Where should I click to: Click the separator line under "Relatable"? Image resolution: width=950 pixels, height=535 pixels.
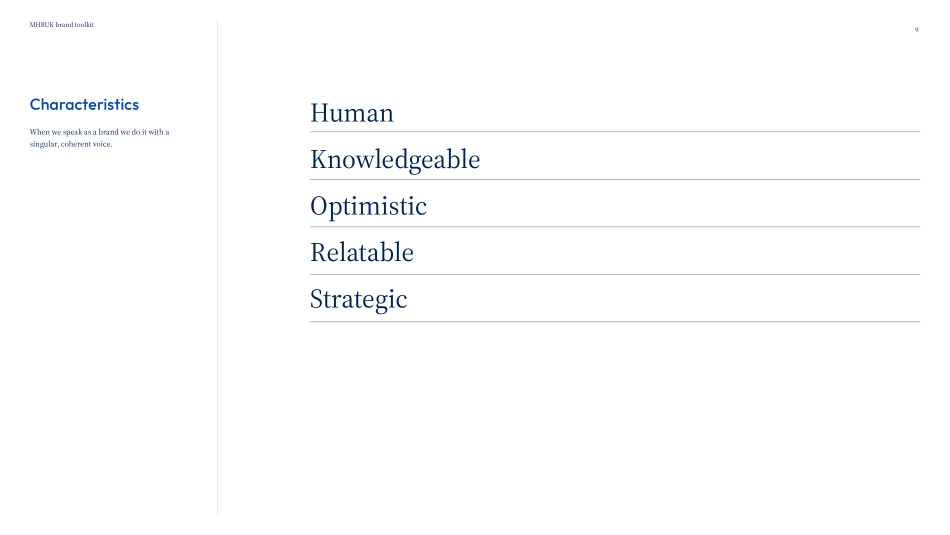click(x=615, y=275)
